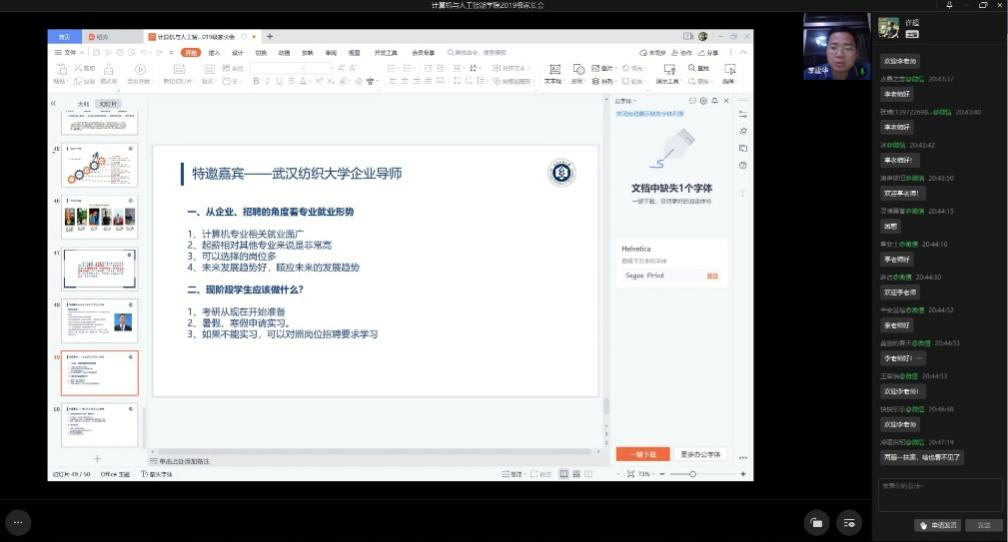Collapse the ribbon using the top-right chevron

coord(742,52)
